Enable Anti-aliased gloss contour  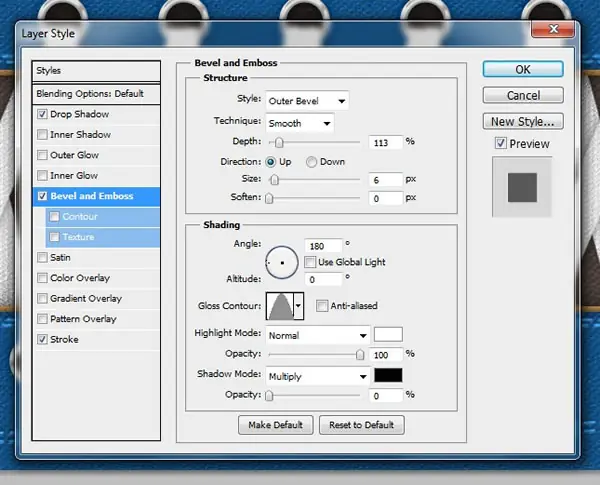322,306
